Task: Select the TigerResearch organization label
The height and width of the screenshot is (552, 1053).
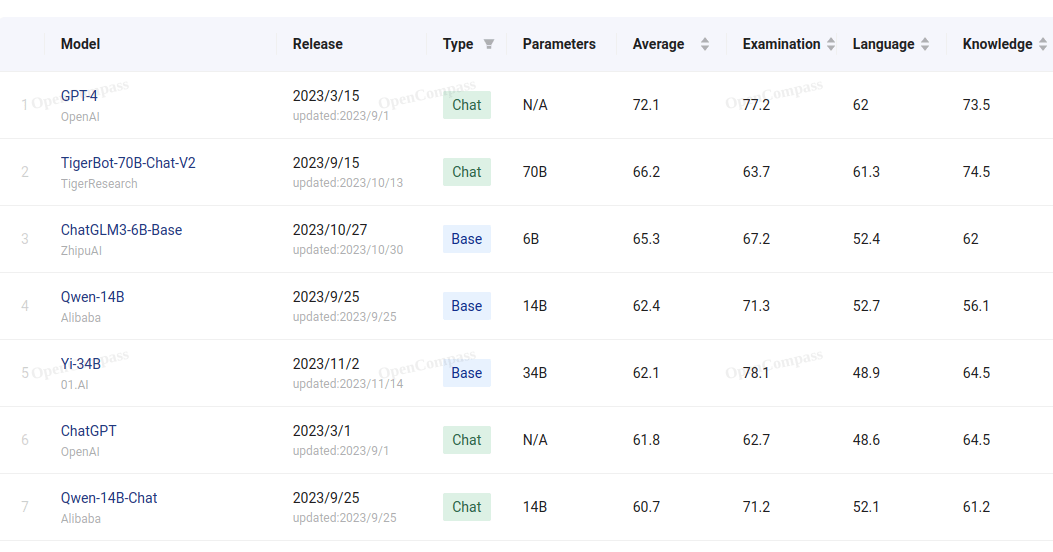Action: pos(99,184)
